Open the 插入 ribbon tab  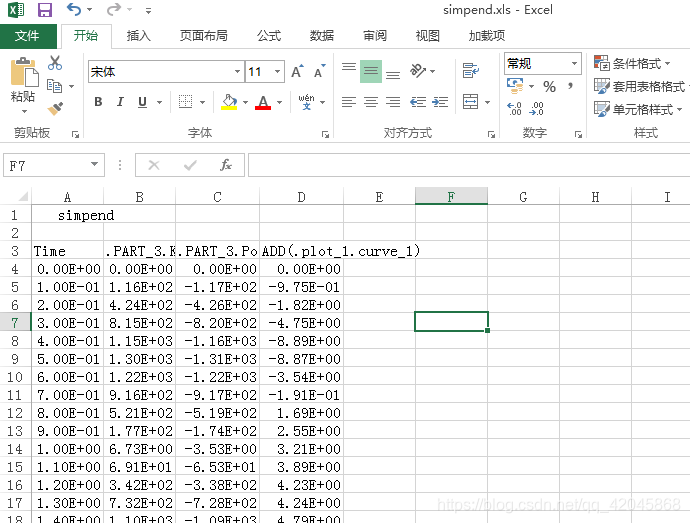point(139,36)
